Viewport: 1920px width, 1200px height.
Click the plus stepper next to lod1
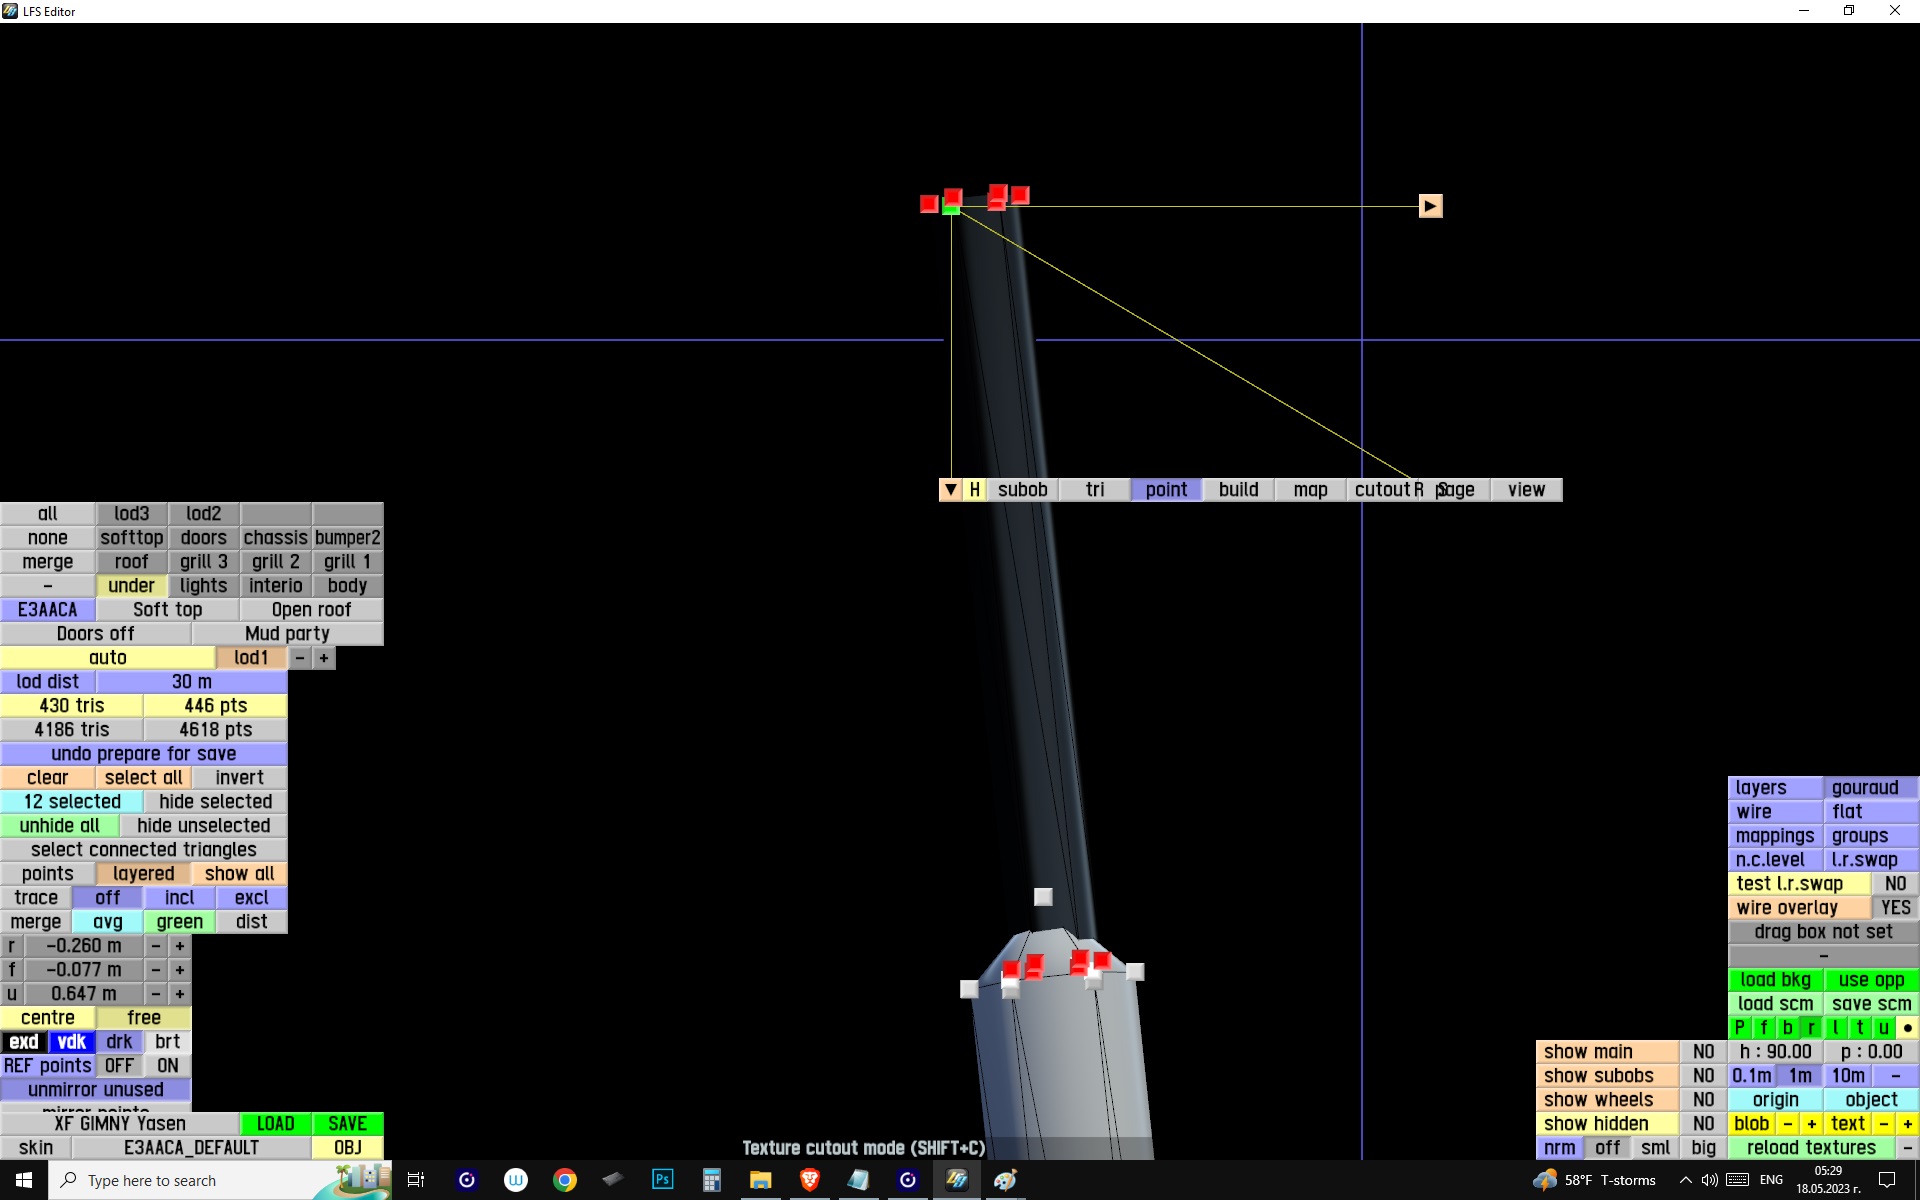pos(323,658)
